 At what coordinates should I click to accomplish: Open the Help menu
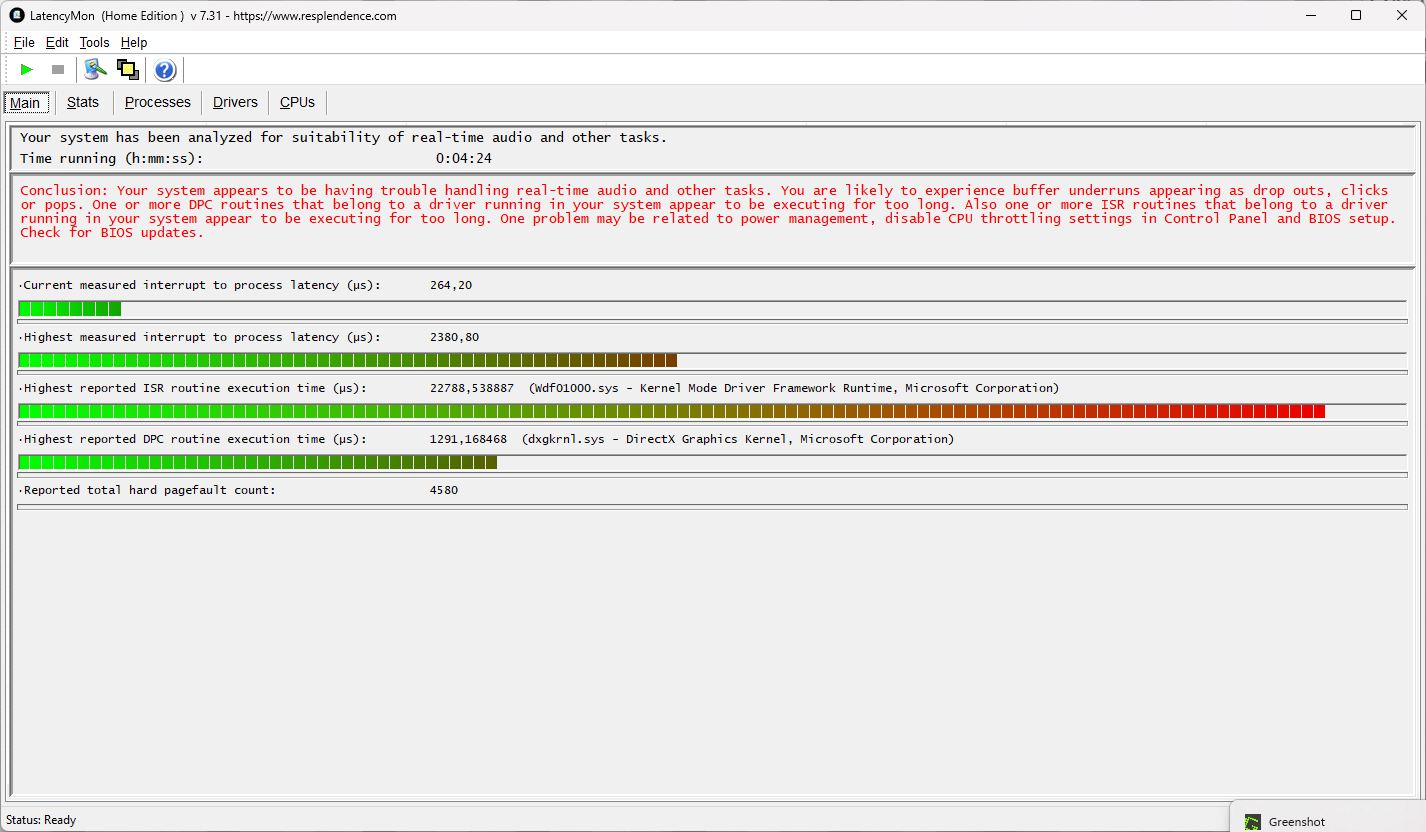click(x=134, y=42)
